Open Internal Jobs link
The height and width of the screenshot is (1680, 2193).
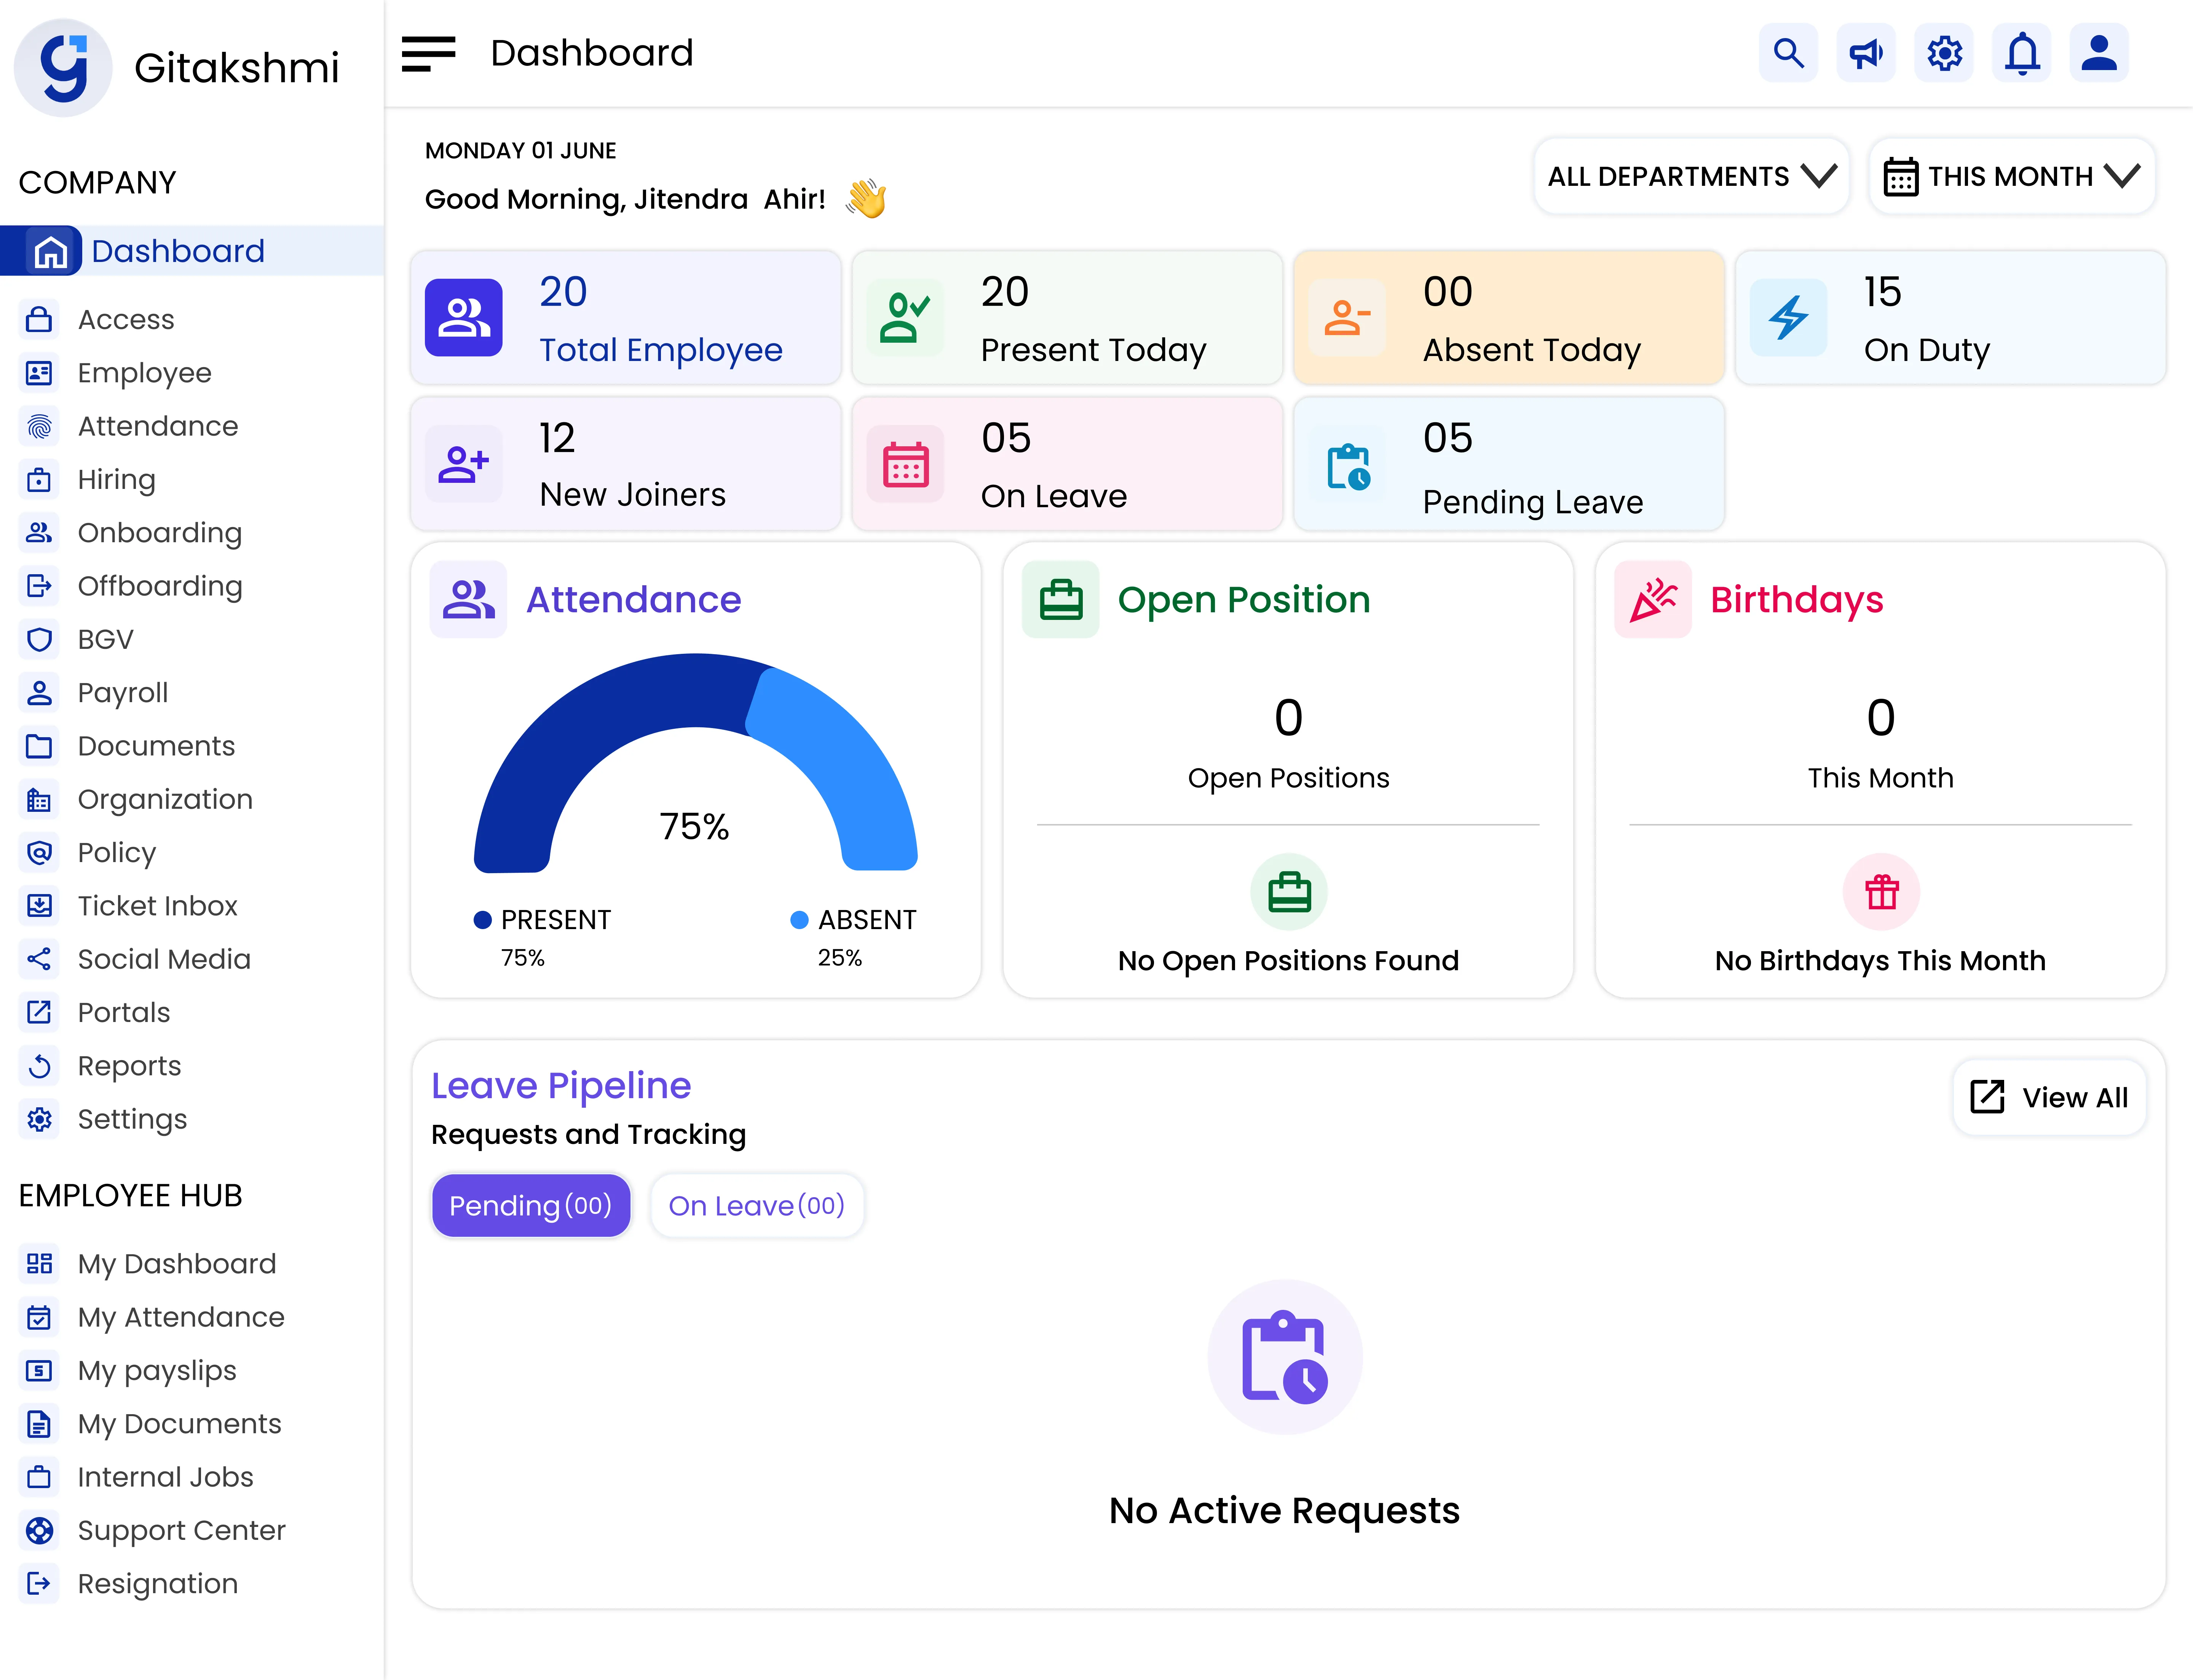pyautogui.click(x=166, y=1477)
